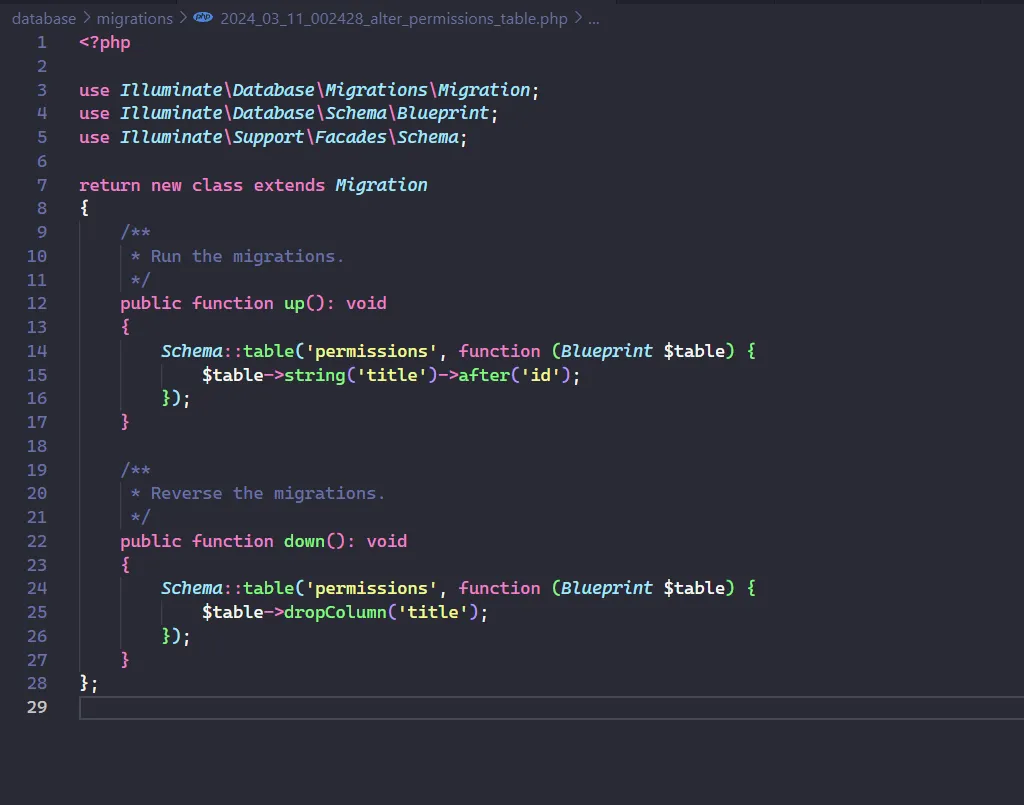
Task: Click the PHP file icon in breadcrumb
Action: pos(203,18)
